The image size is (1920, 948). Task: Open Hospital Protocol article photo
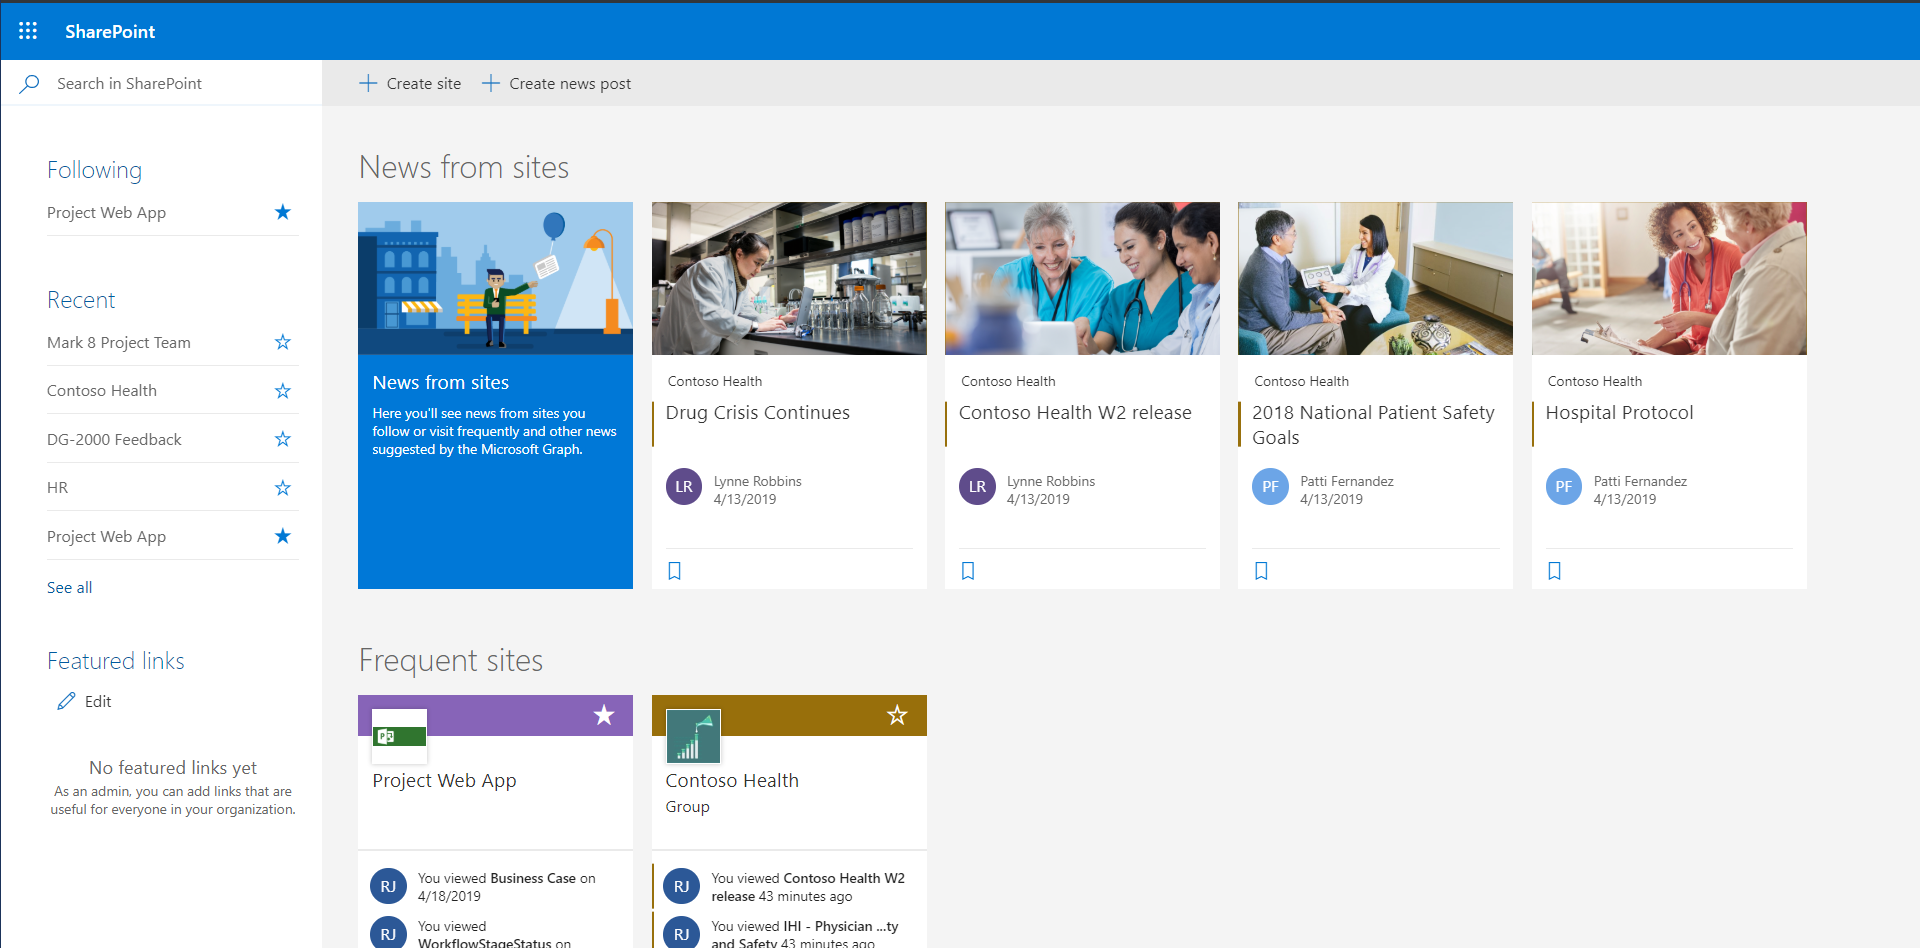[x=1669, y=278]
